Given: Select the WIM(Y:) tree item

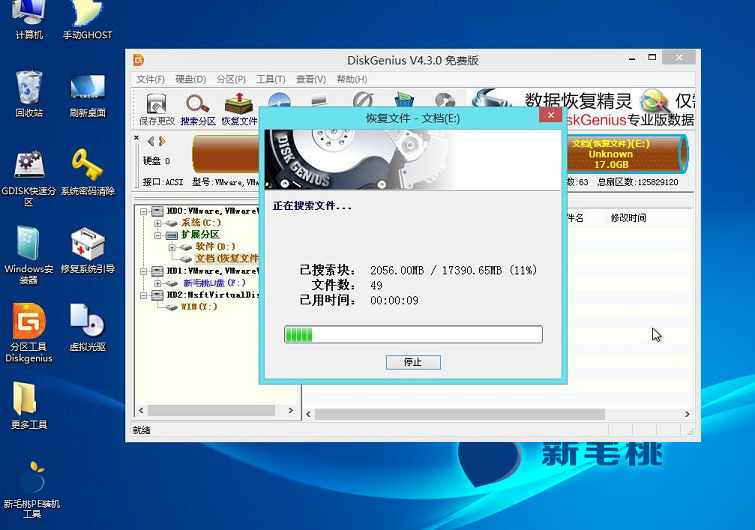Looking at the screenshot, I should point(199,307).
